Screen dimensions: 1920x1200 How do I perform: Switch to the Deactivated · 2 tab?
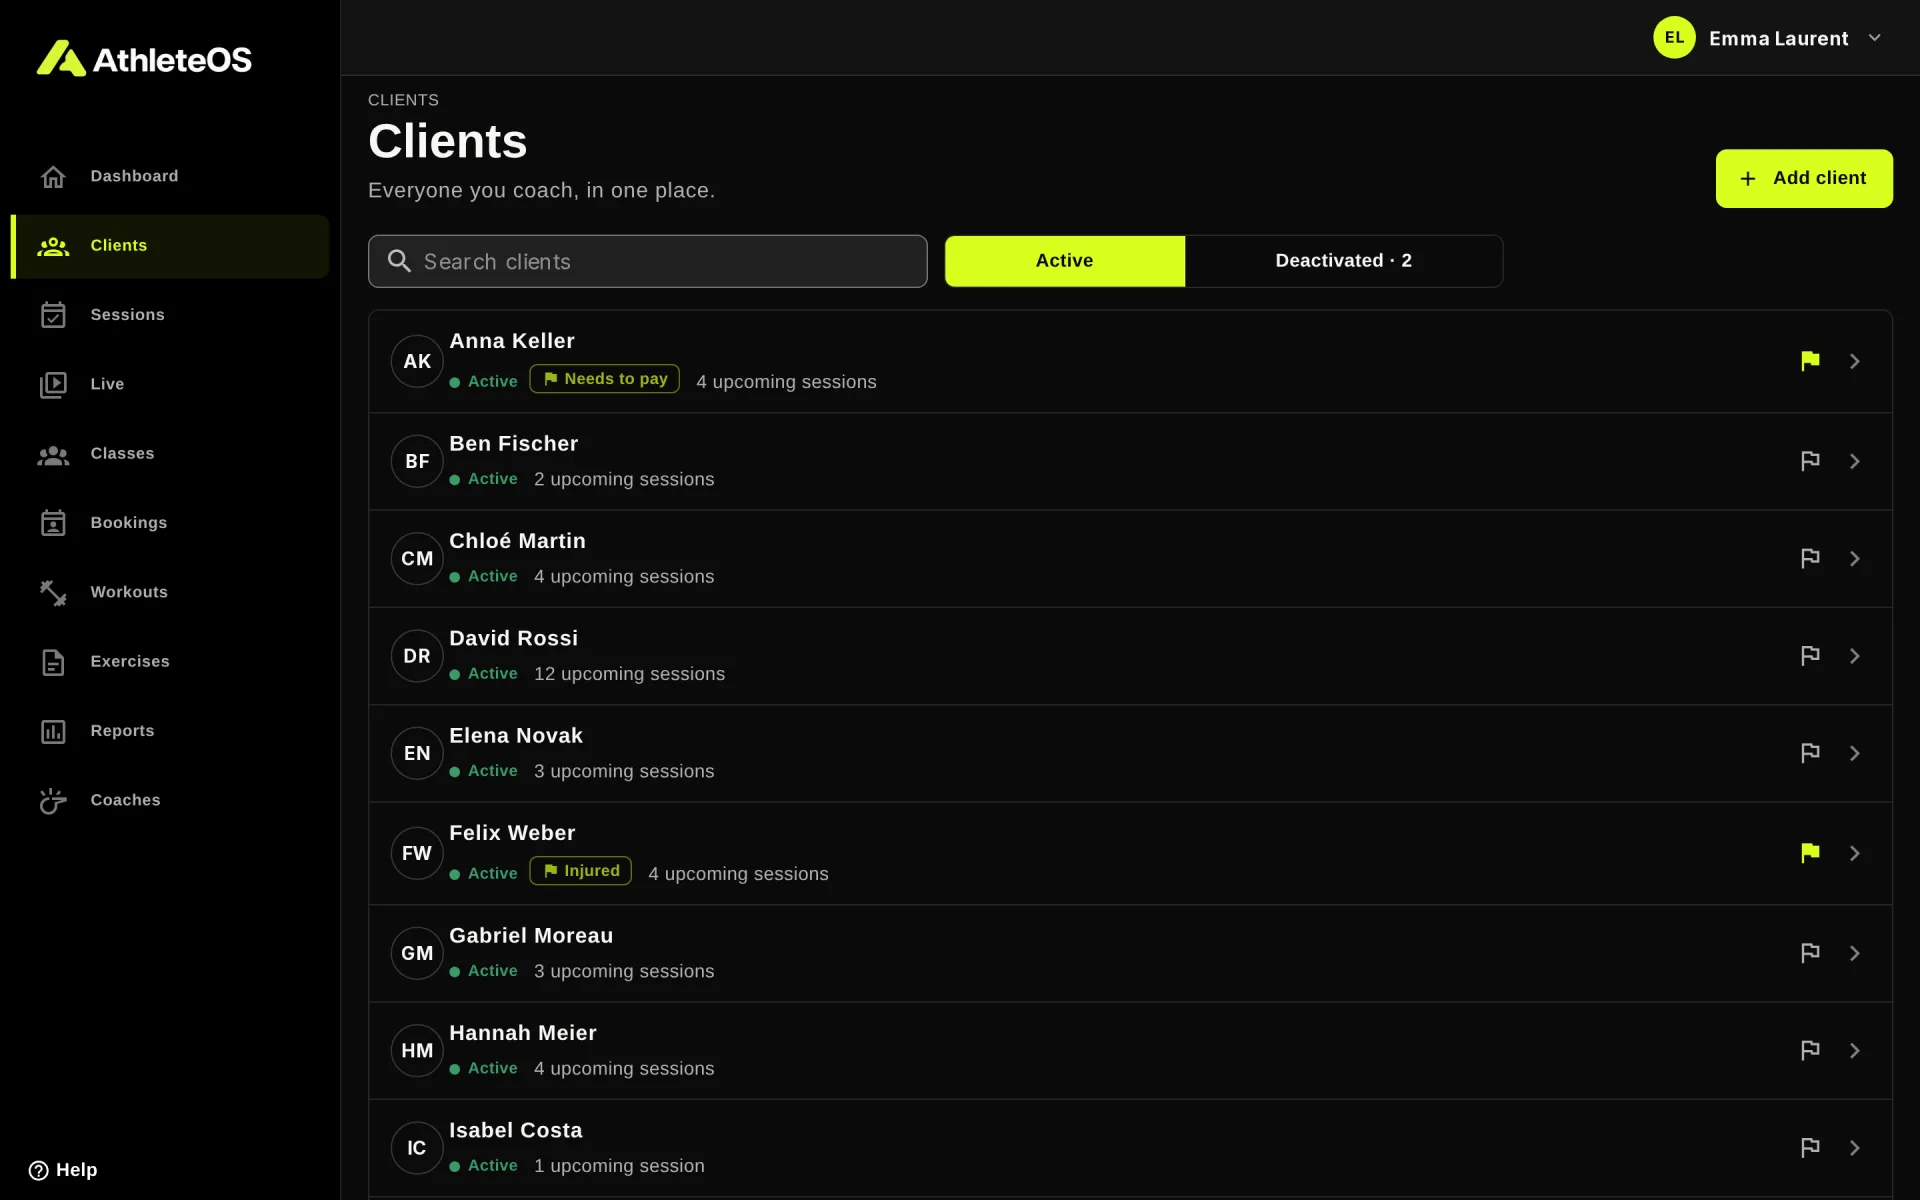[1343, 261]
